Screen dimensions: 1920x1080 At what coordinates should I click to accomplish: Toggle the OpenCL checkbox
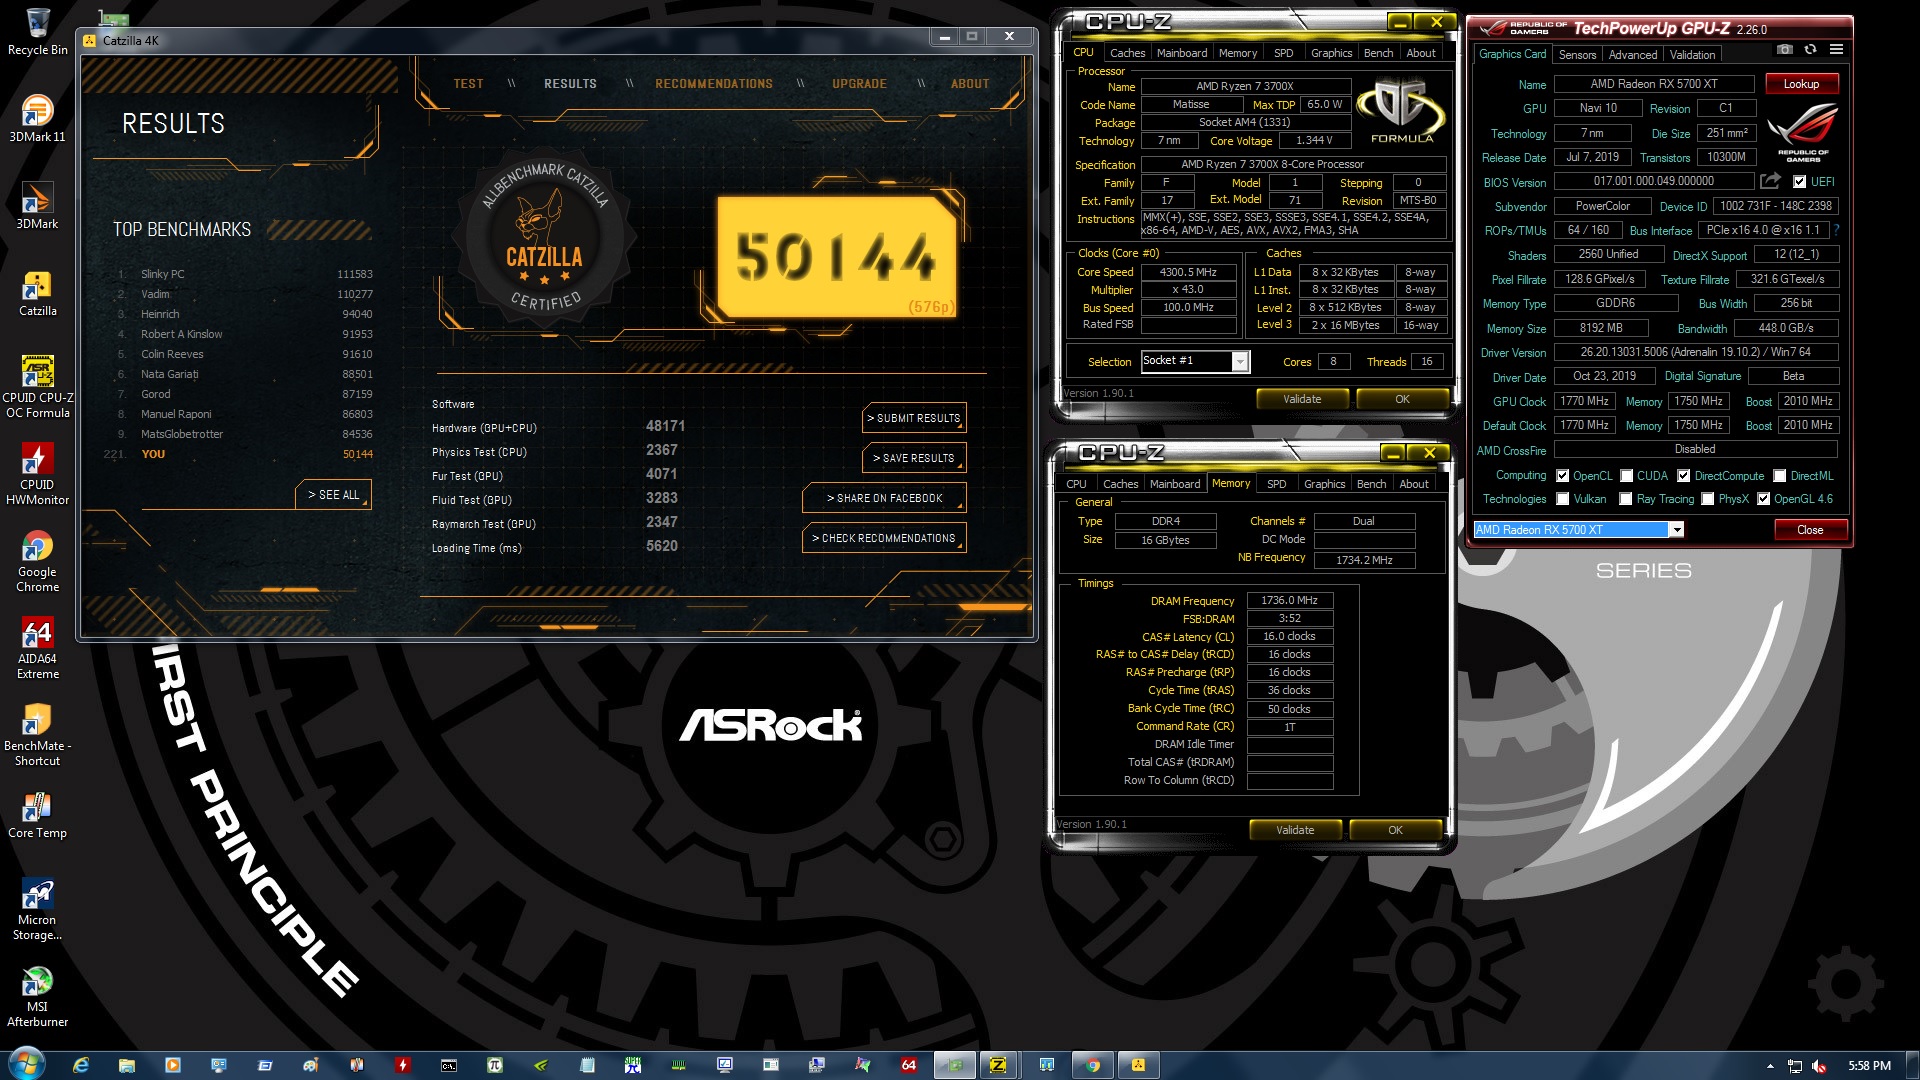1562,476
